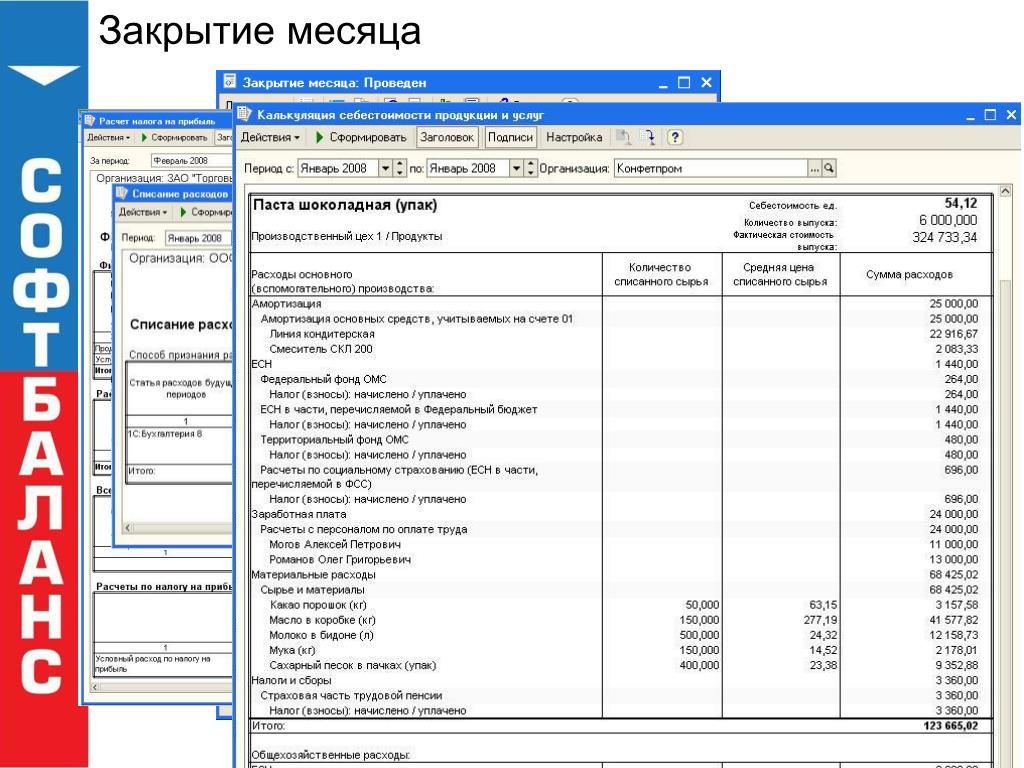
Task: Click the Калькуляция window title document icon
Action: pos(245,114)
